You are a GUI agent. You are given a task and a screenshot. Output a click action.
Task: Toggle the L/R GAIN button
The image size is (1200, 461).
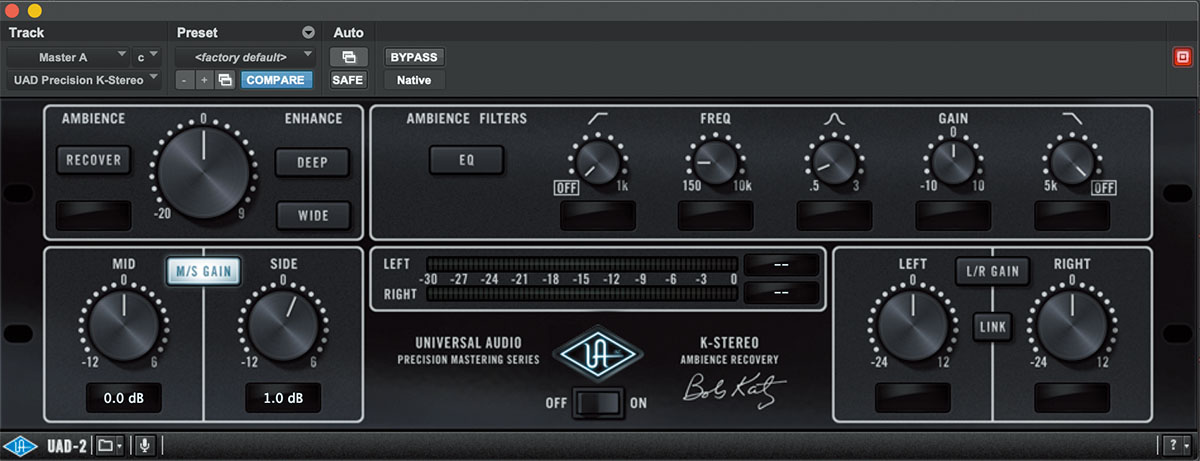coord(992,270)
